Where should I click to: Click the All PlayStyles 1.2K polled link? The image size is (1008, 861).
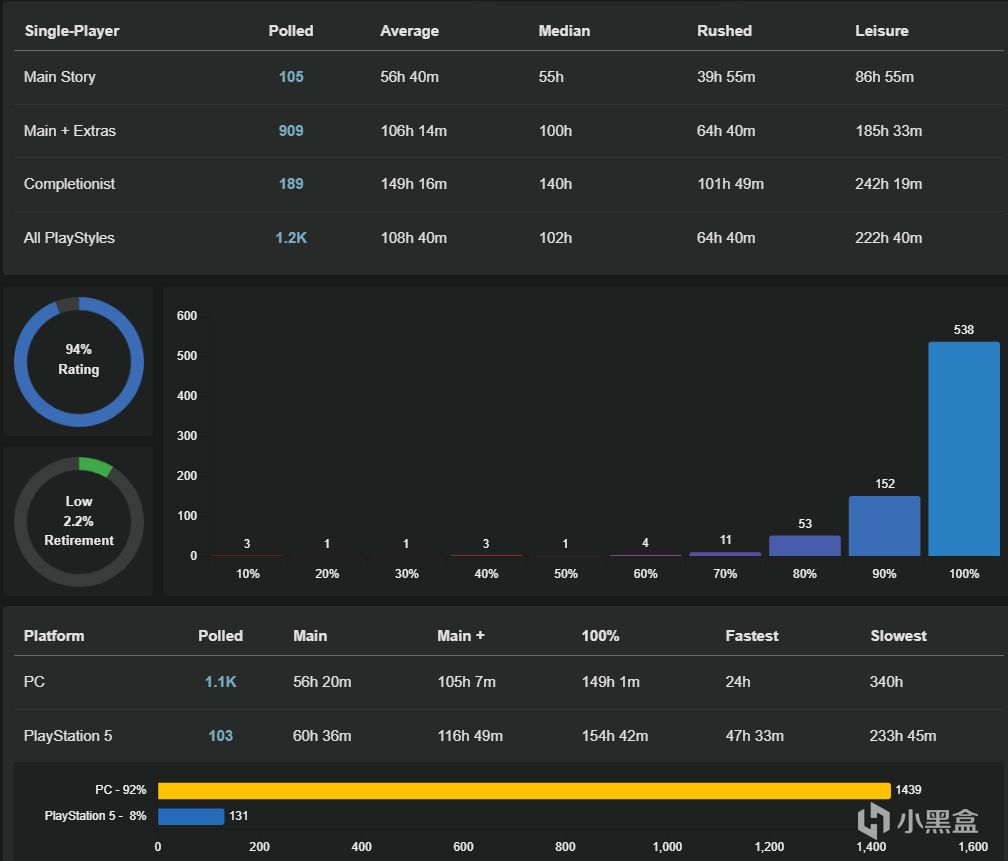[x=291, y=238]
